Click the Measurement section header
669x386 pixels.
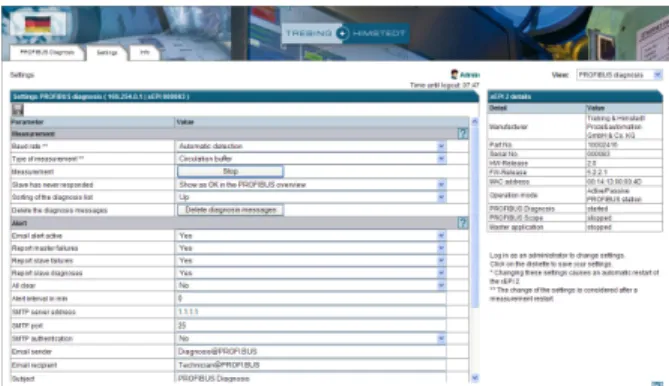(x=239, y=134)
